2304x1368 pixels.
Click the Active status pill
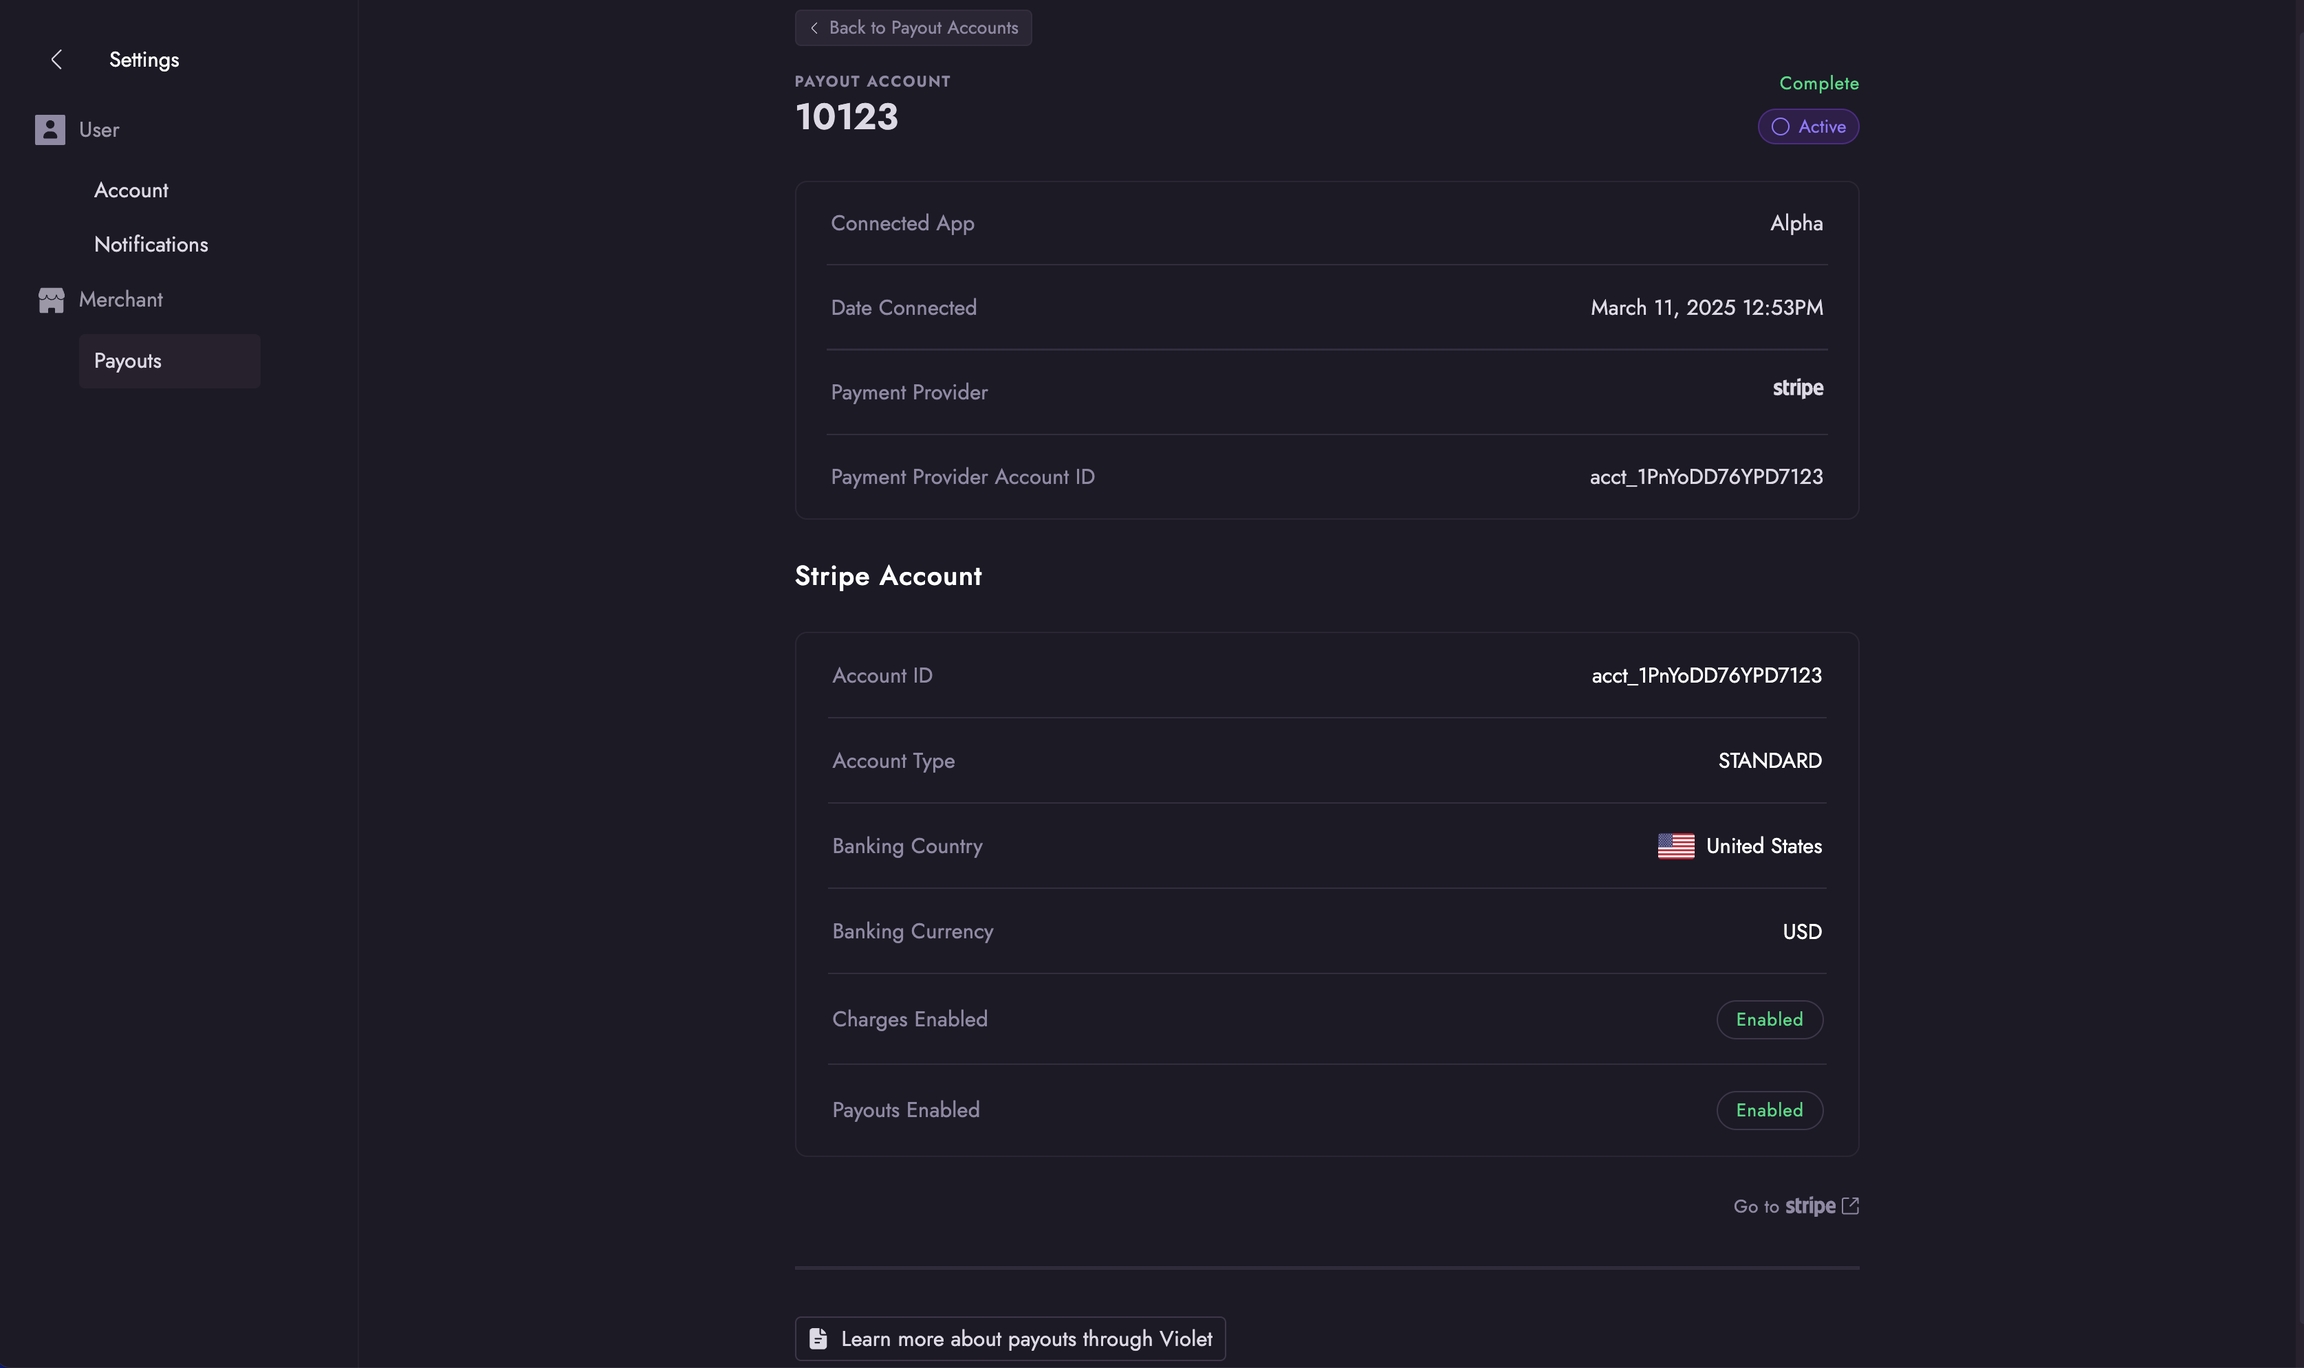point(1808,127)
